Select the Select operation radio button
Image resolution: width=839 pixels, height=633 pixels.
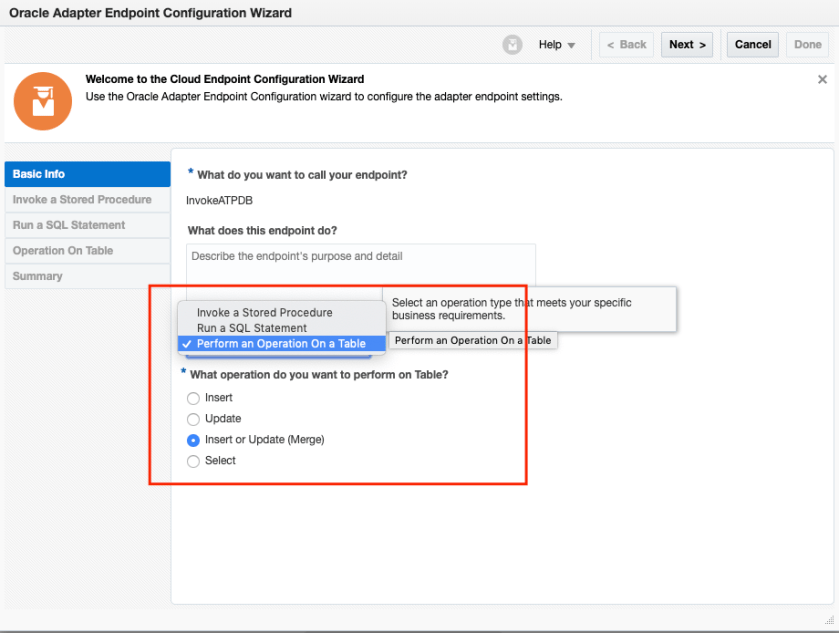tap(194, 461)
